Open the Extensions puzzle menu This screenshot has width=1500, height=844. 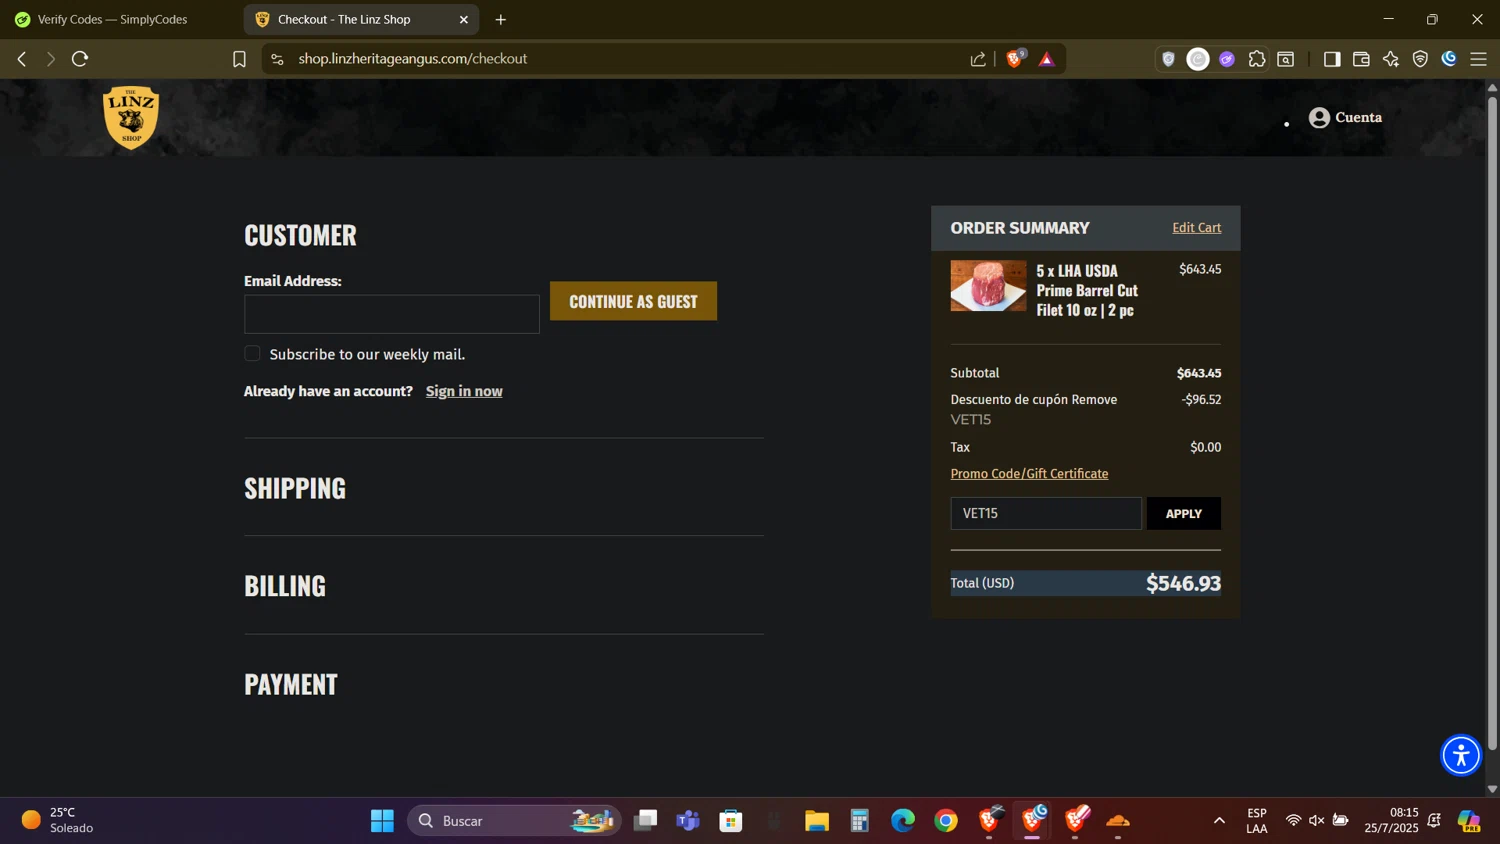(x=1257, y=59)
